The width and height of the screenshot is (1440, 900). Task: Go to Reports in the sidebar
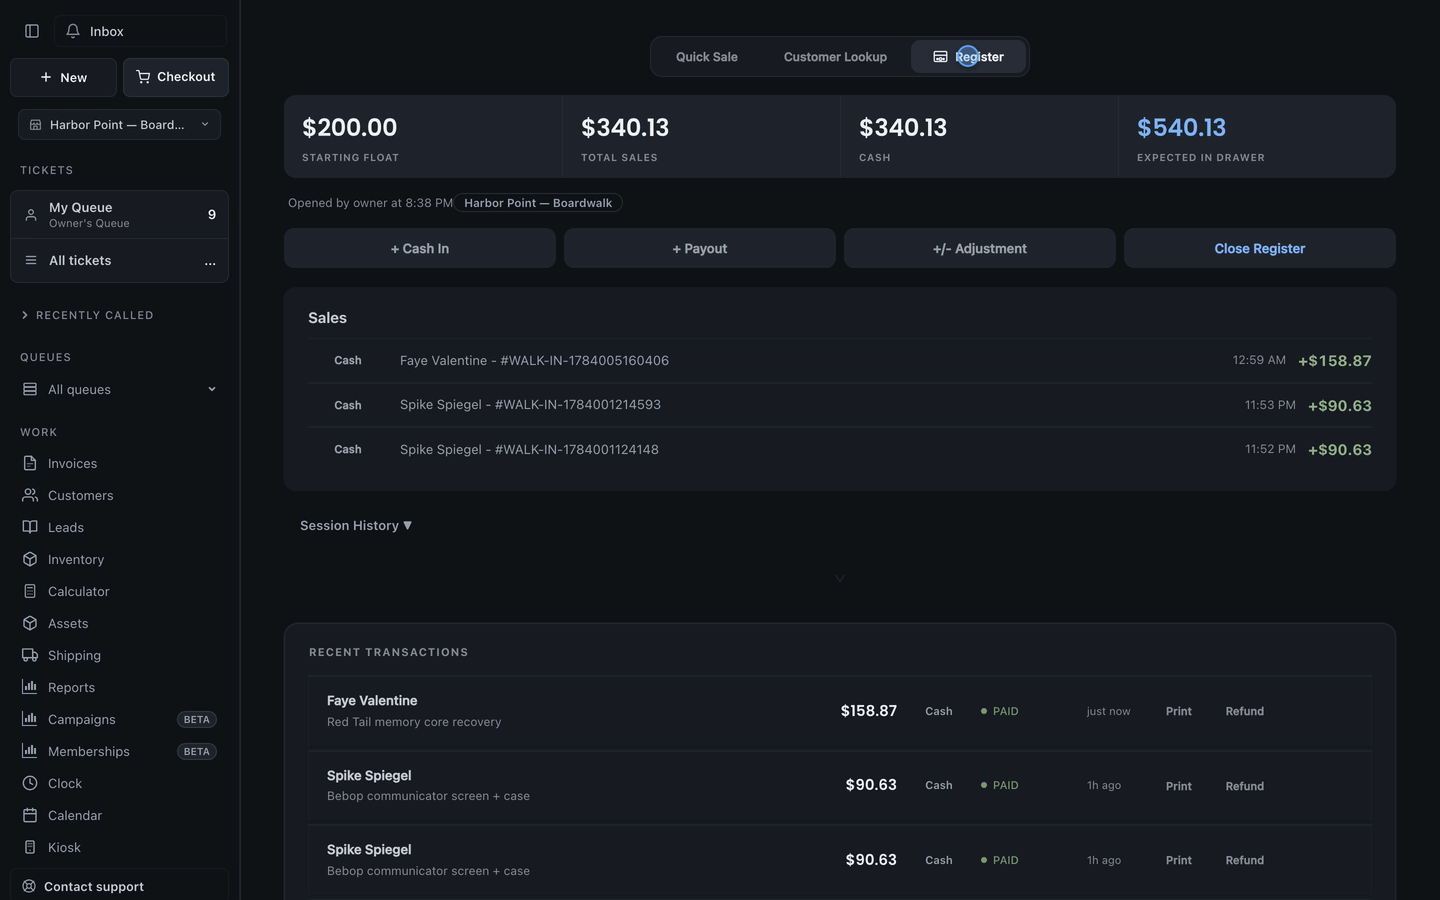pyautogui.click(x=119, y=687)
